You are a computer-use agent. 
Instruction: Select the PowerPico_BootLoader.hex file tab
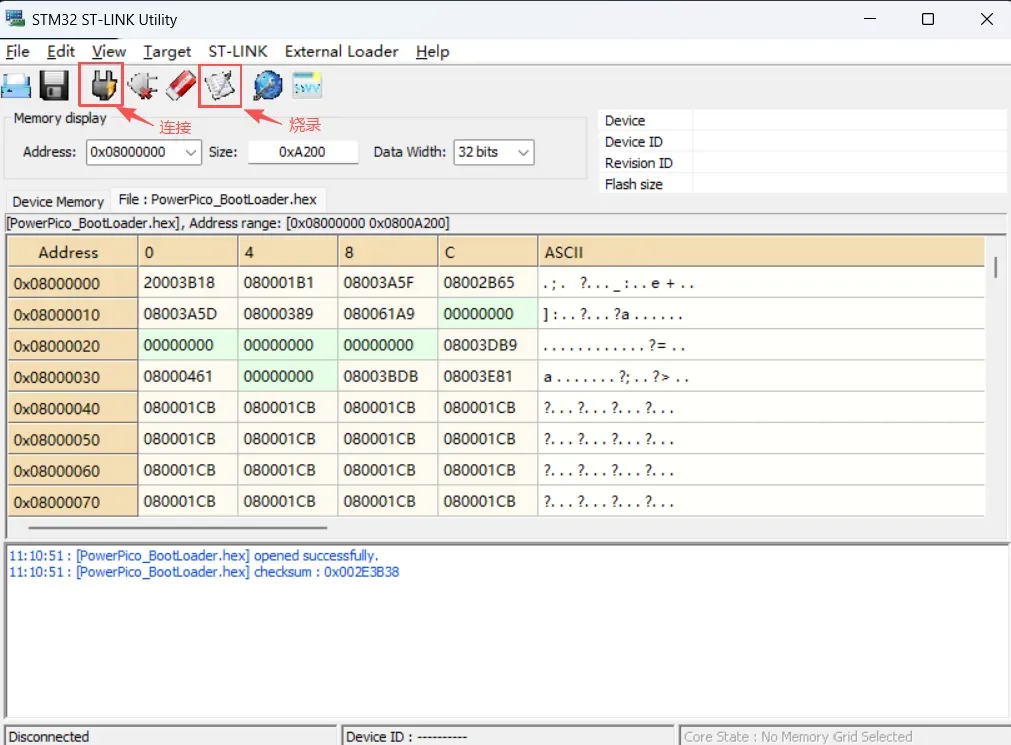[217, 200]
